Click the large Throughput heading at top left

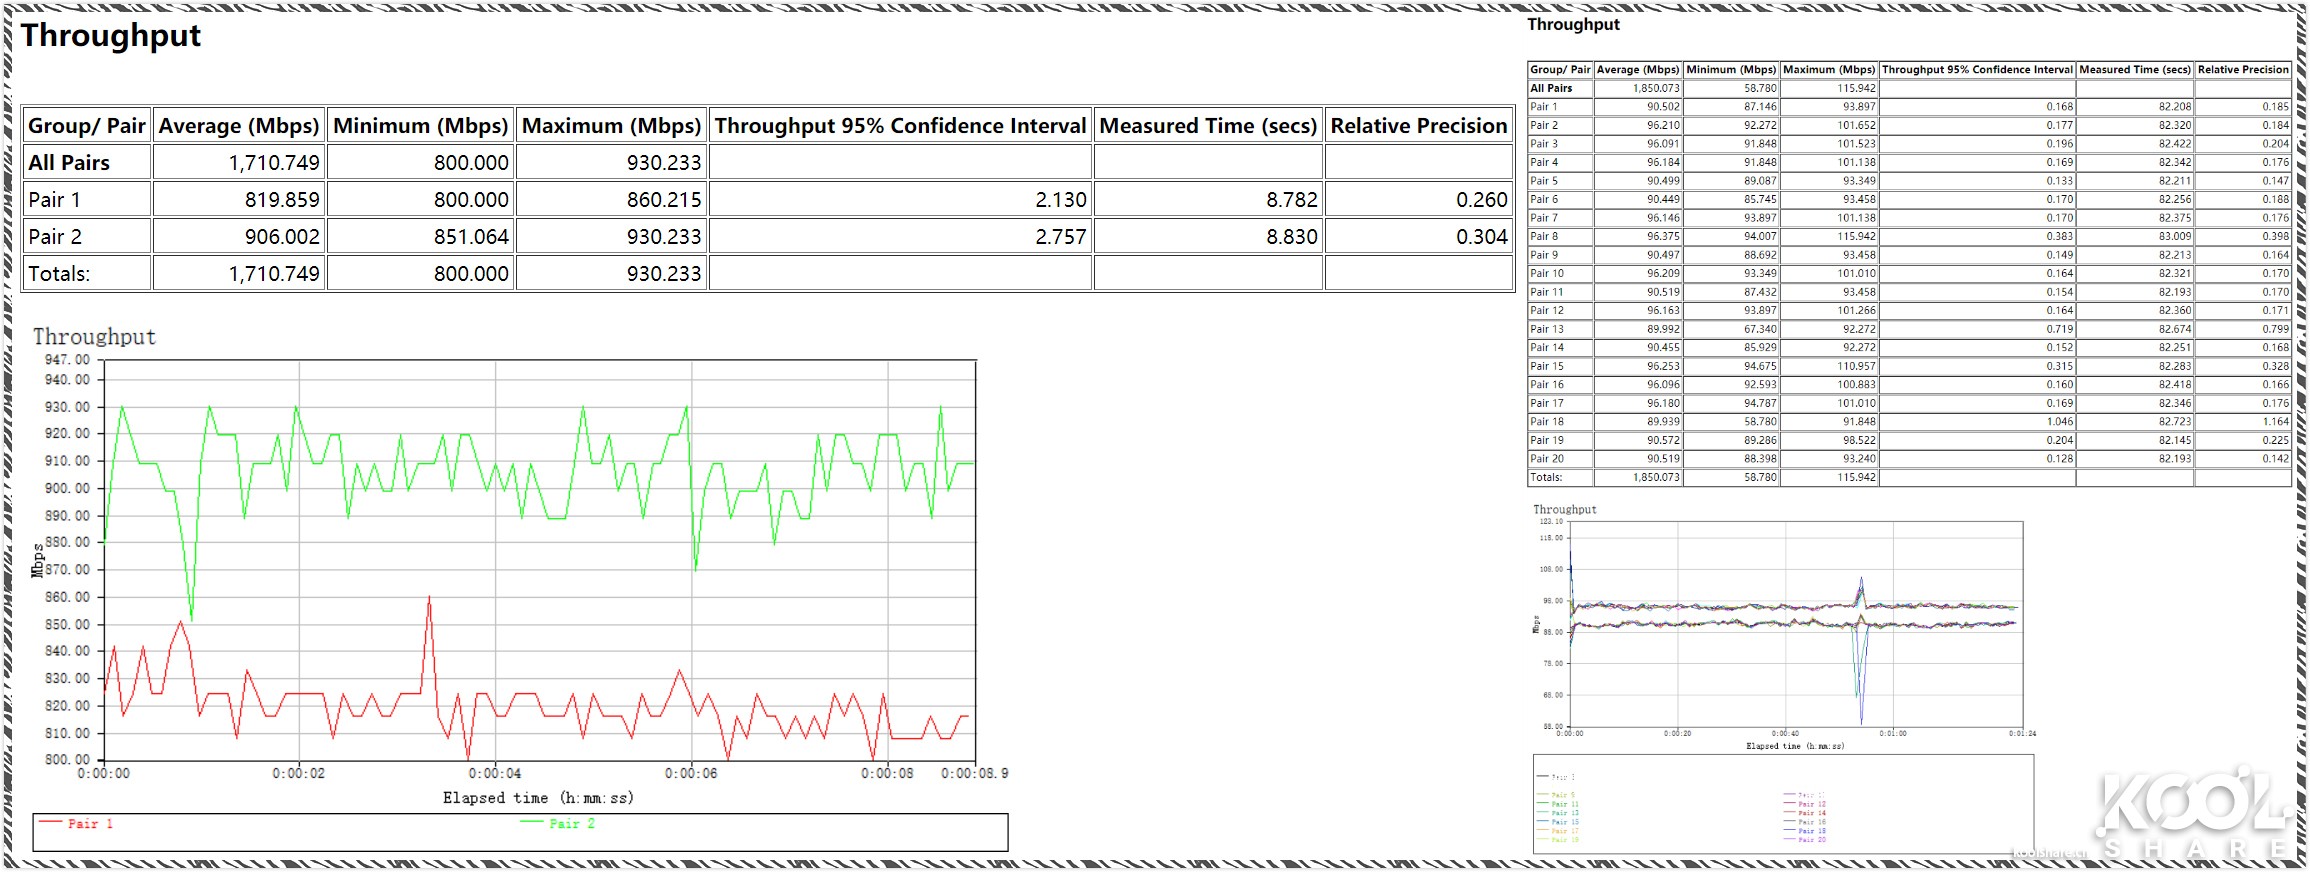point(111,36)
